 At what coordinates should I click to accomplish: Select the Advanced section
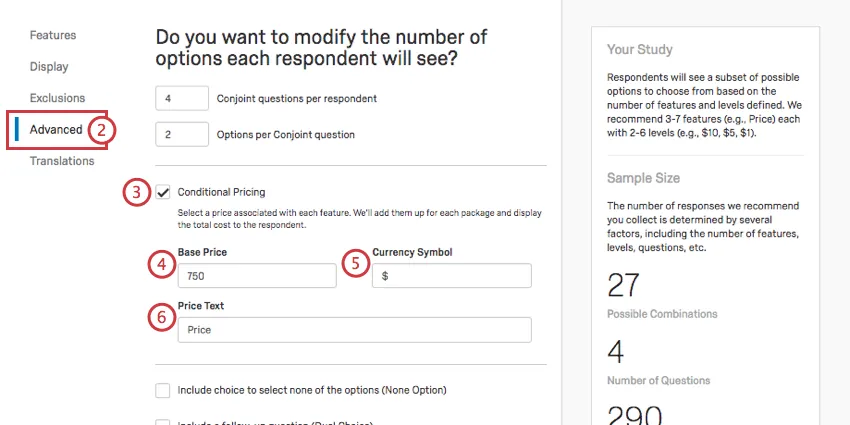[x=56, y=130]
